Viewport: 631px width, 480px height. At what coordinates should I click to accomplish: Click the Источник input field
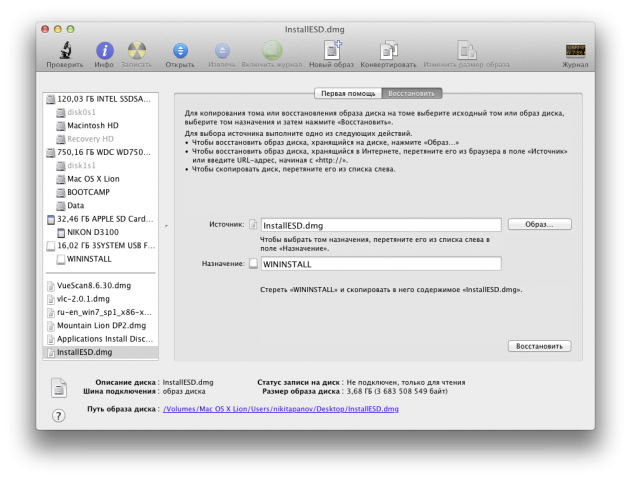(x=380, y=225)
